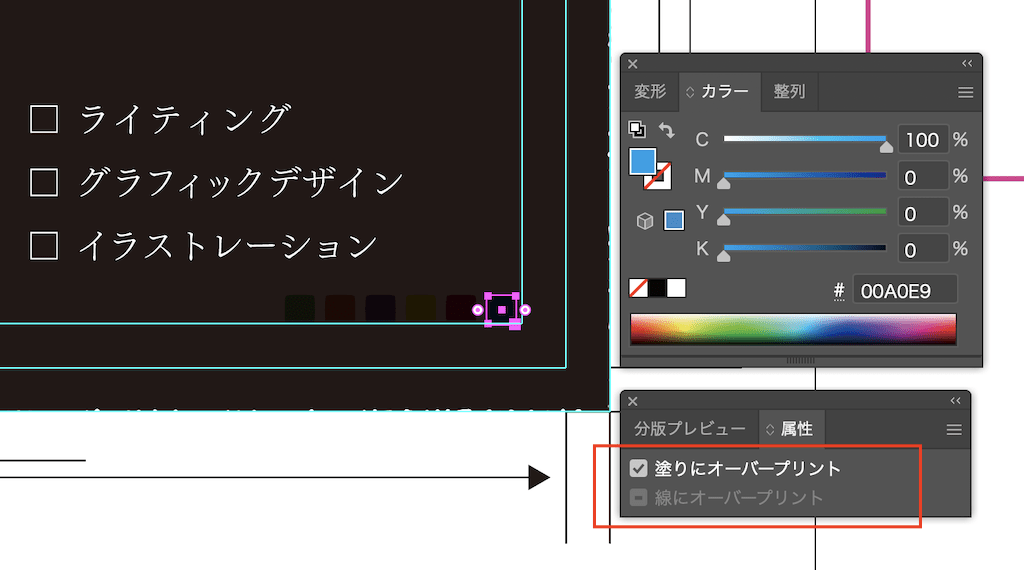This screenshot has width=1024, height=570.
Task: Select the blue fill swatch in the Color panel
Action: [643, 161]
